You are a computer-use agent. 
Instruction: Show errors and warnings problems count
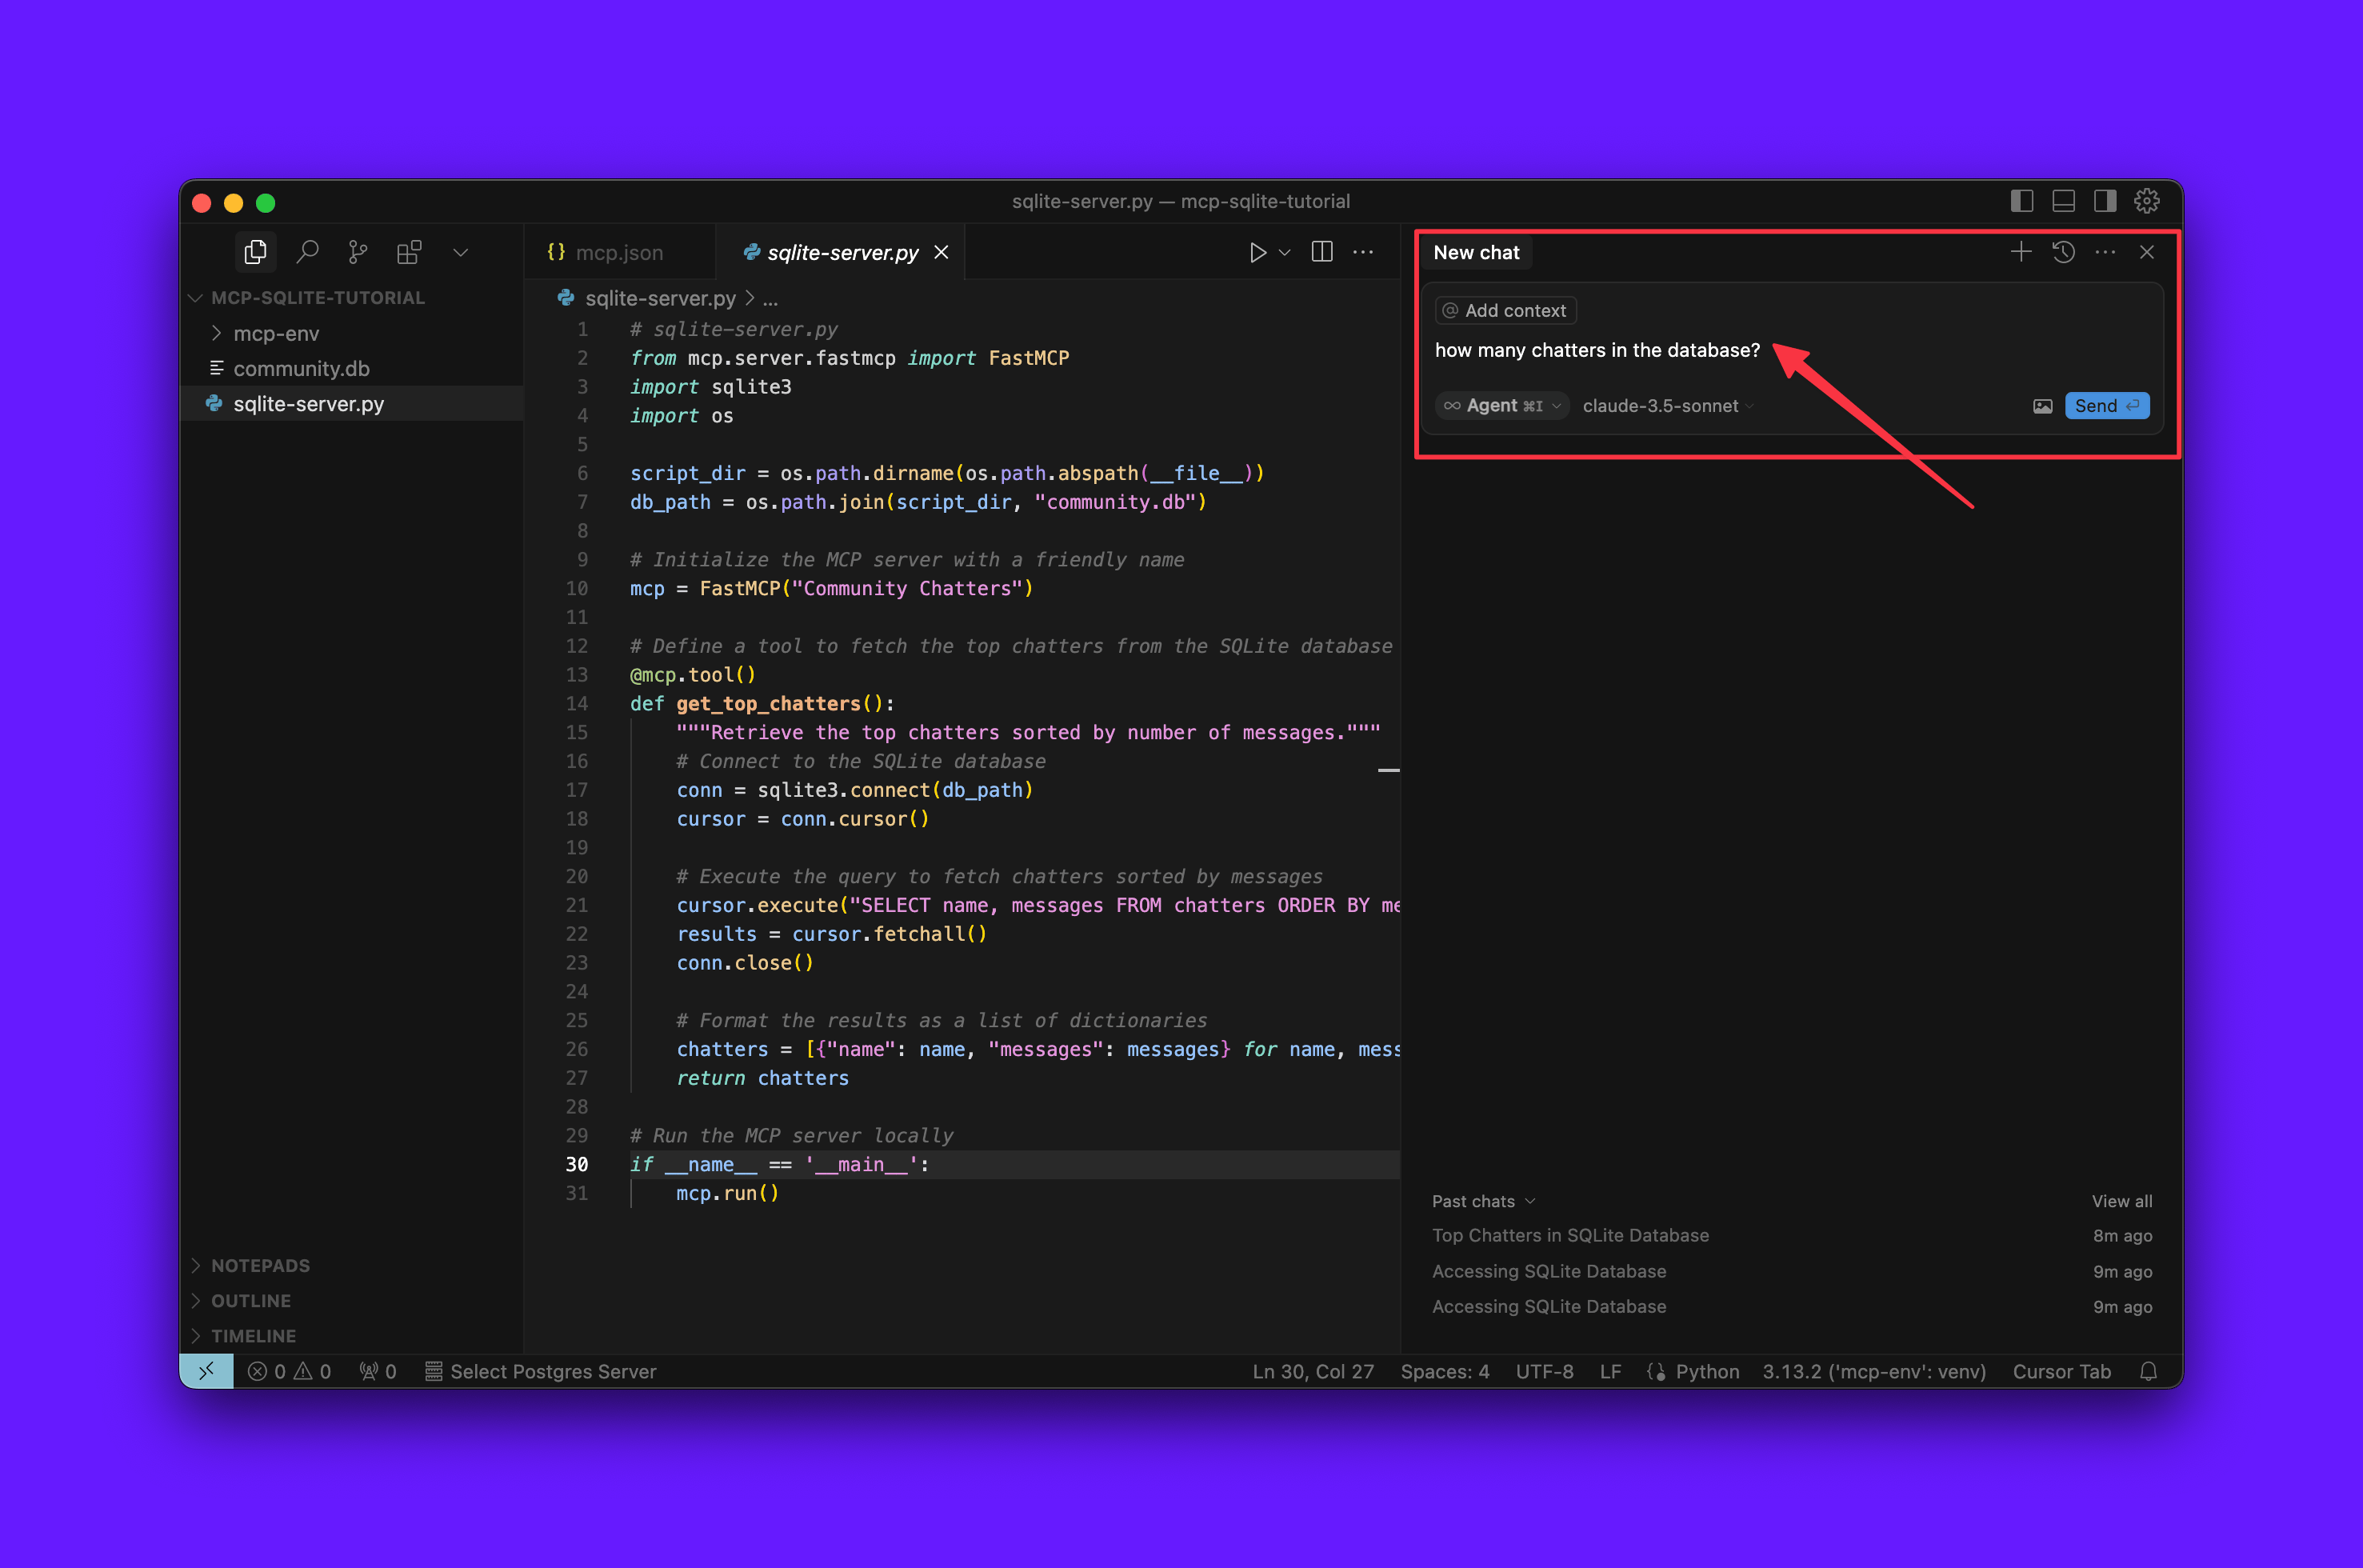[x=289, y=1371]
